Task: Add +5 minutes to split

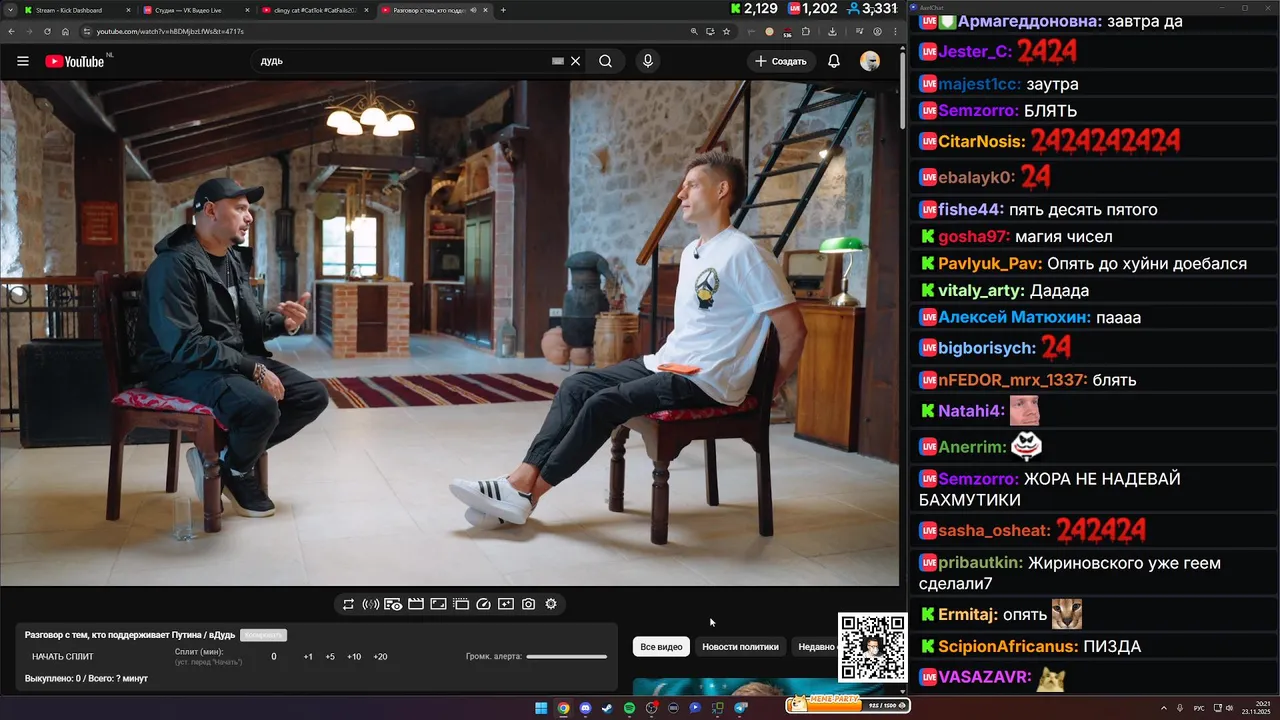Action: click(x=330, y=657)
